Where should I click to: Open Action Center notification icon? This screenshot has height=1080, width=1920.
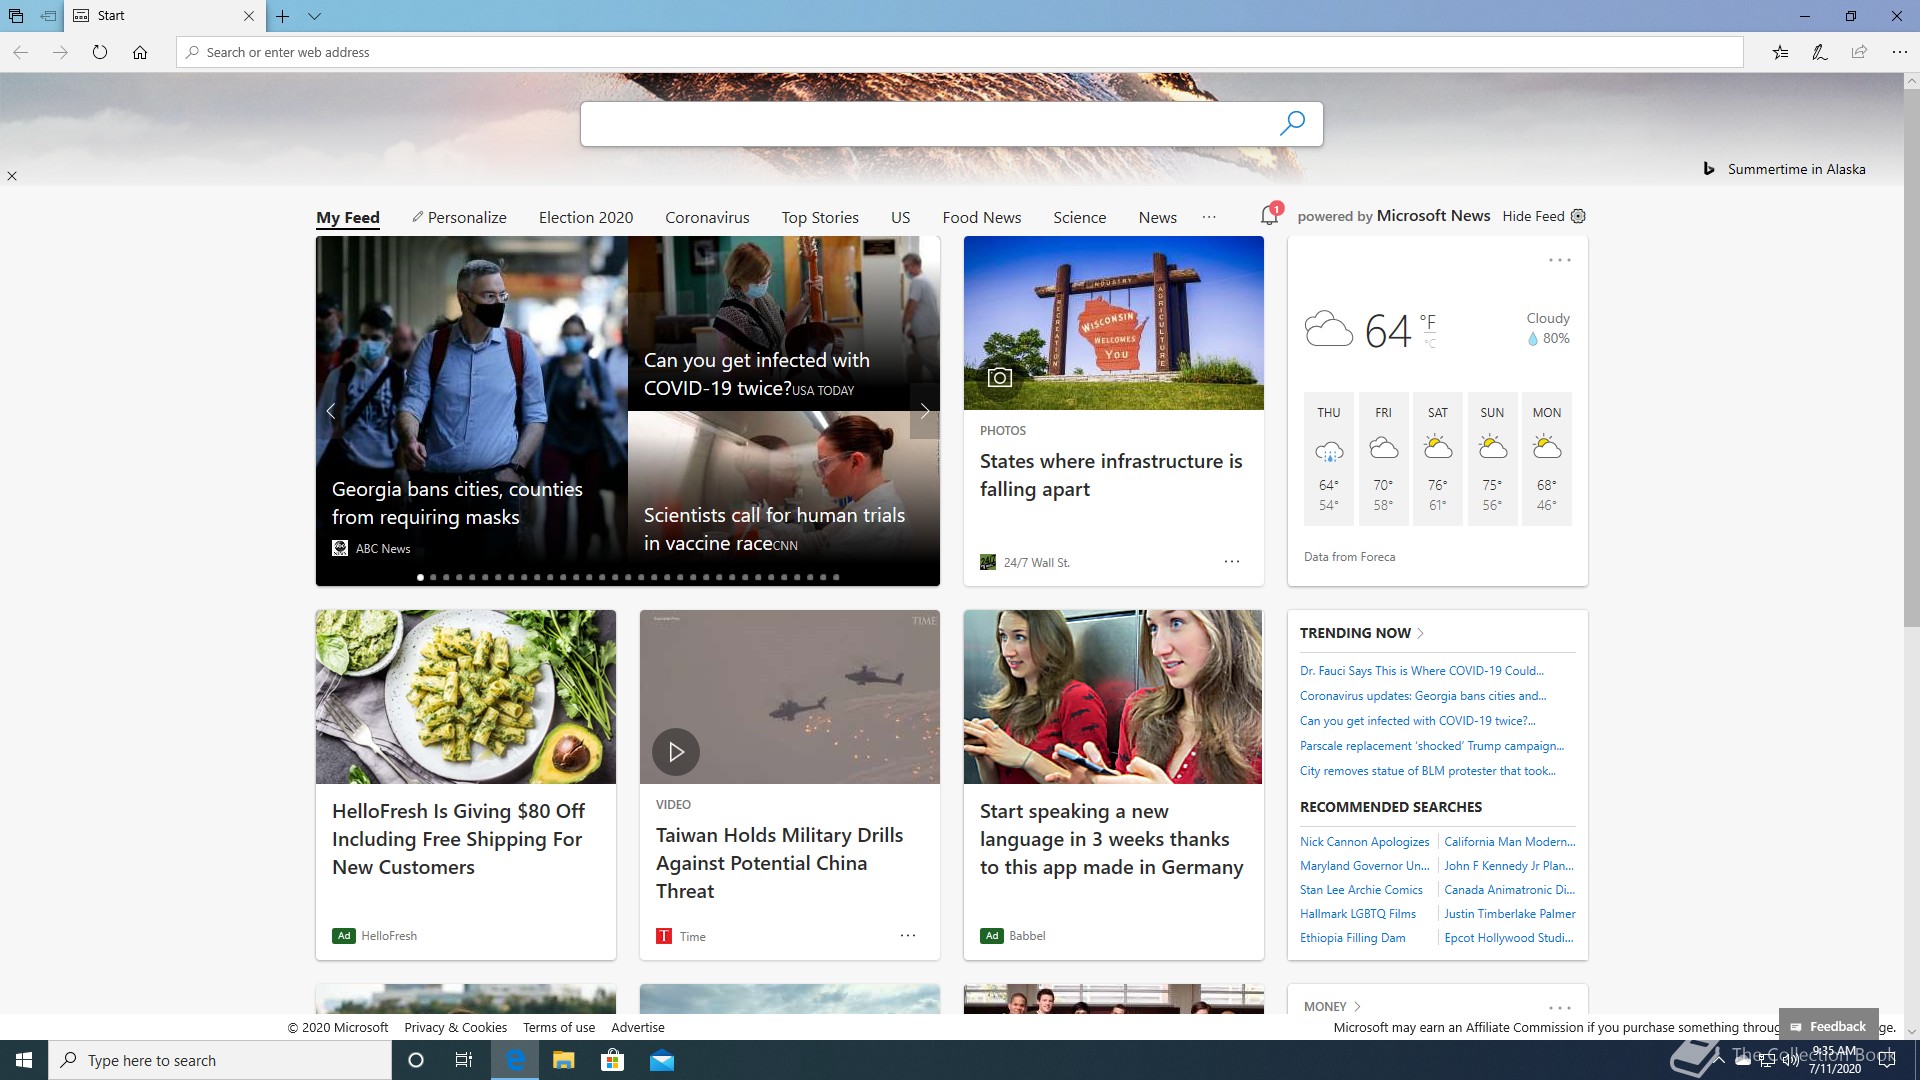(x=1887, y=1060)
